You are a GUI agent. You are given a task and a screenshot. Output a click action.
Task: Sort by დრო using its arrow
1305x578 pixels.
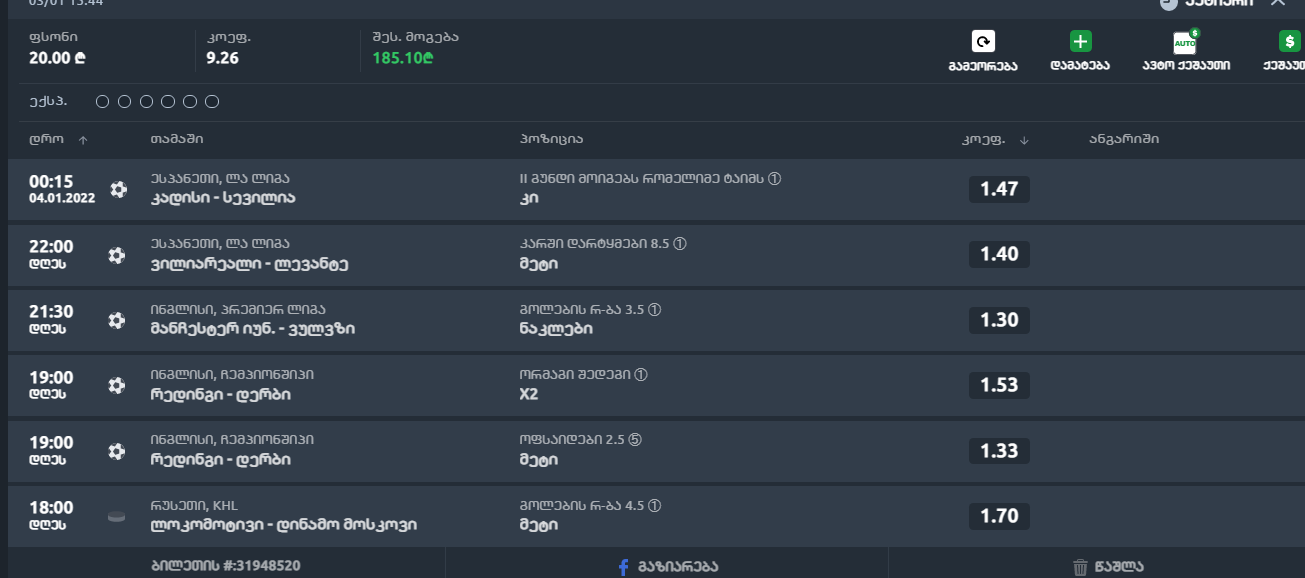pos(83,140)
